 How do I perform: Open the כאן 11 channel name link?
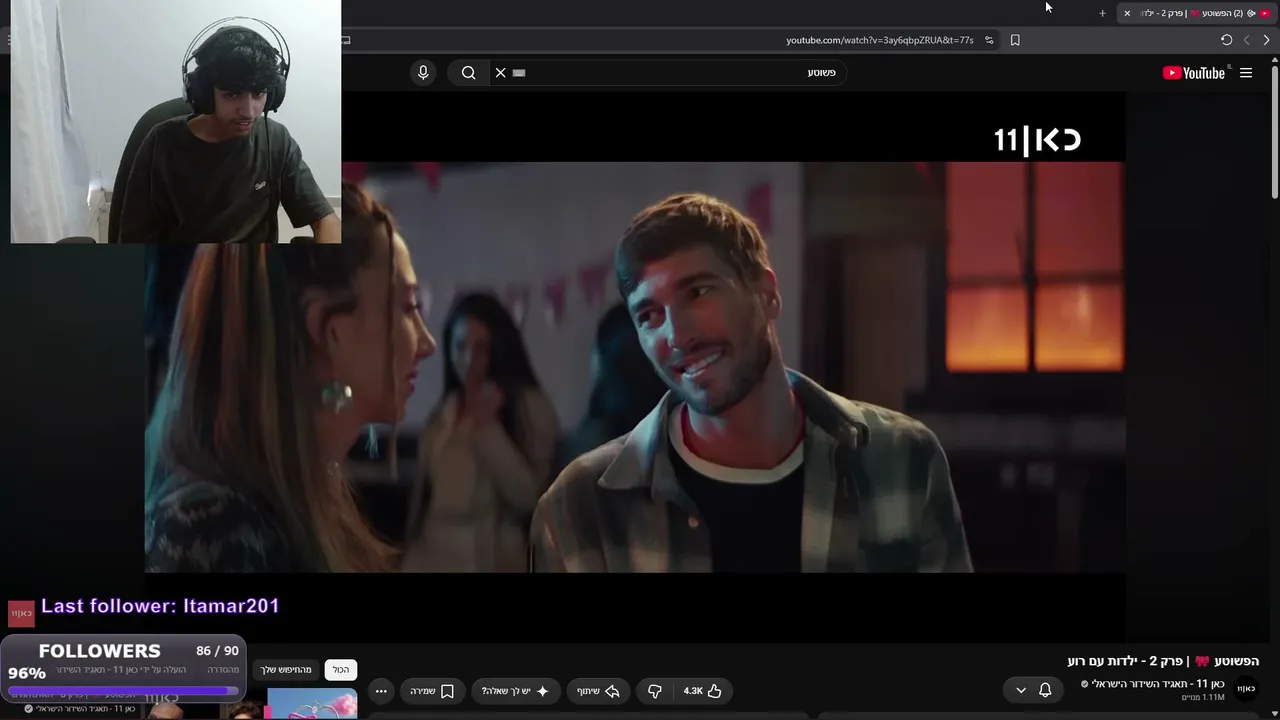tap(1159, 684)
